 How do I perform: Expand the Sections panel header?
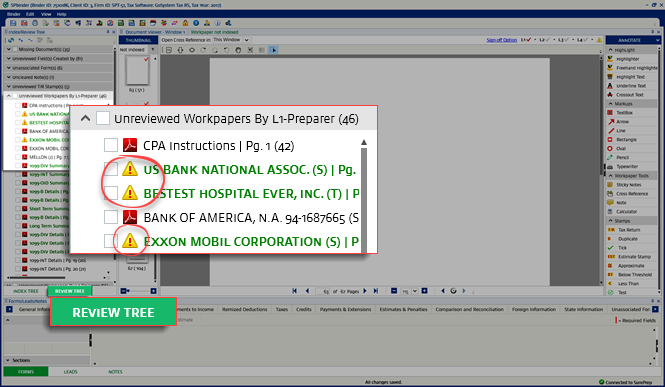pos(9,360)
